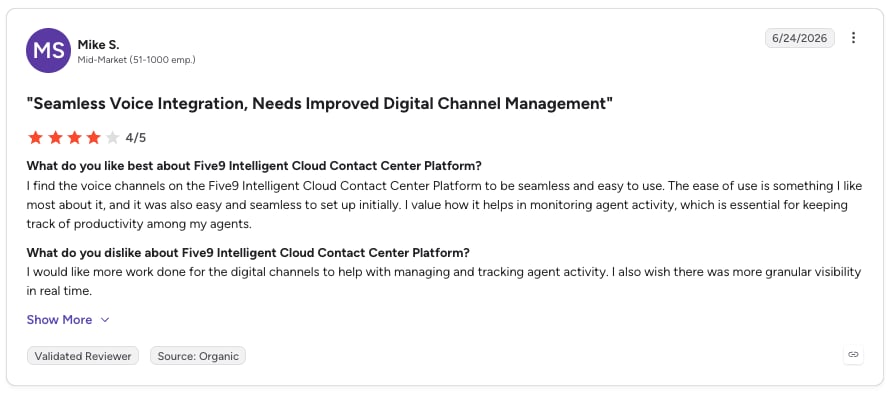Click the copy review link icon
Viewport: 890px width, 398px height.
point(853,355)
